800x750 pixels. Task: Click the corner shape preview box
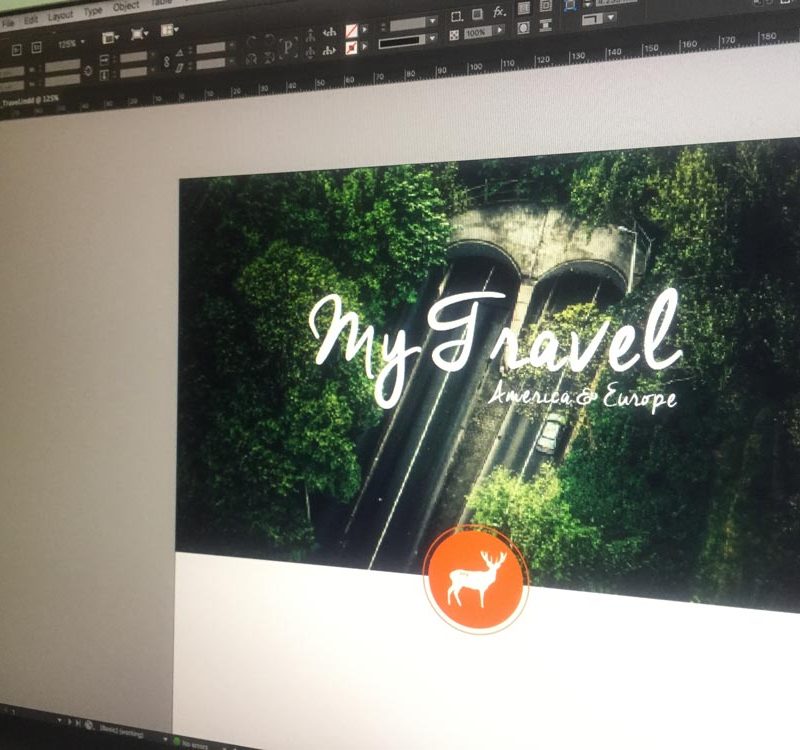pyautogui.click(x=592, y=20)
